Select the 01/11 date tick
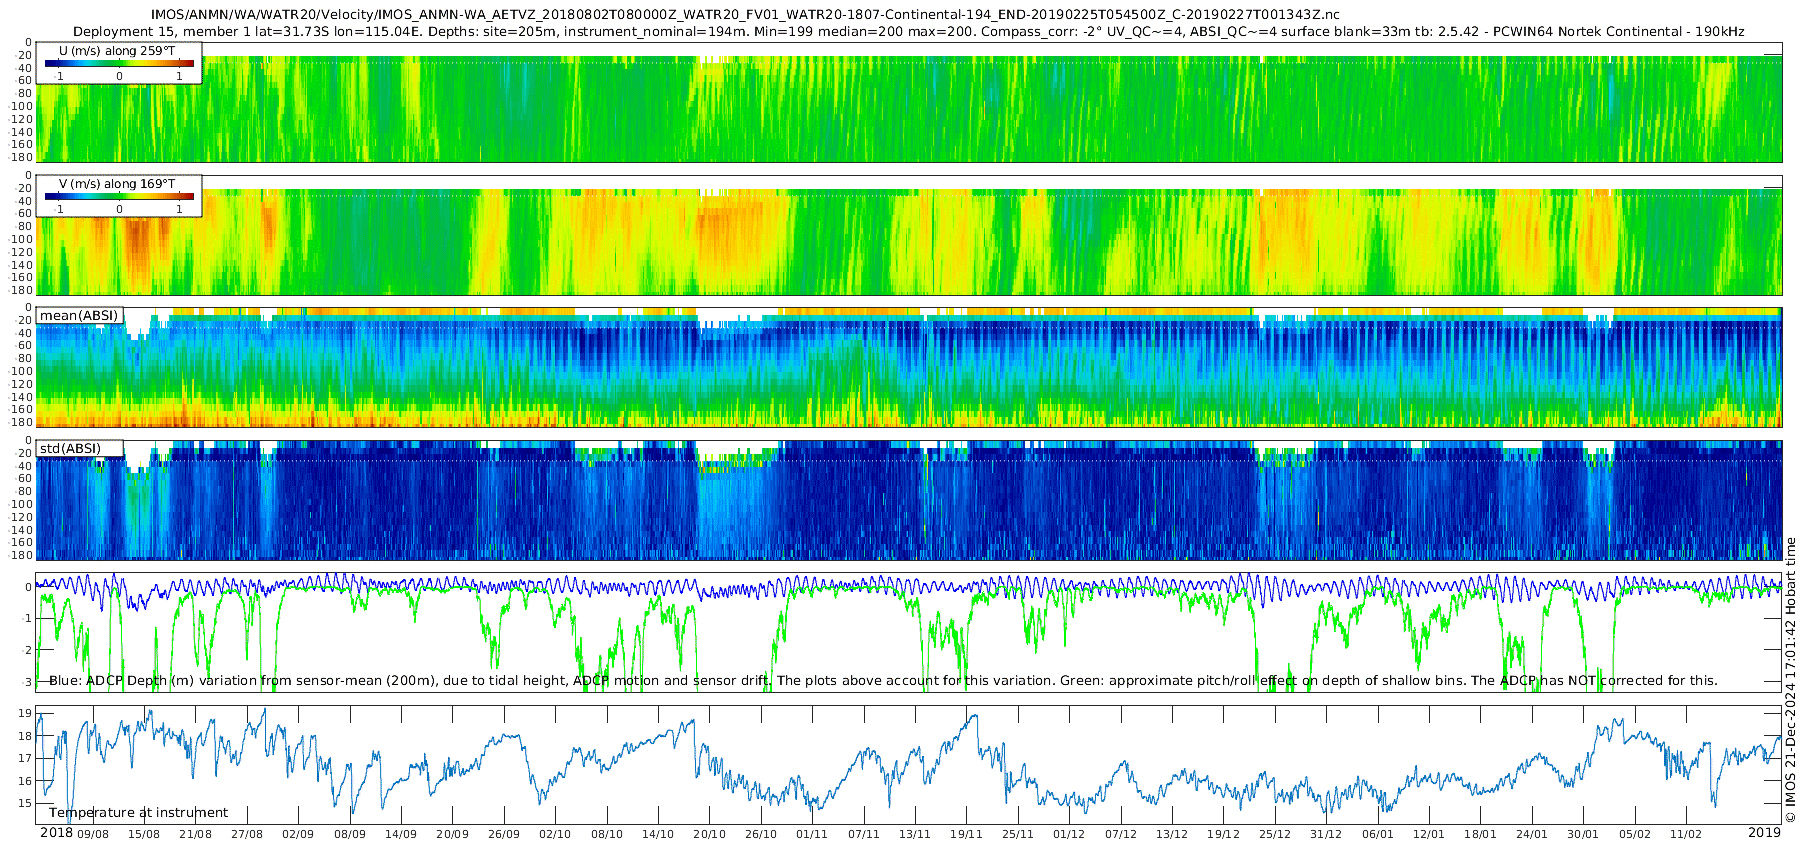 (x=812, y=834)
